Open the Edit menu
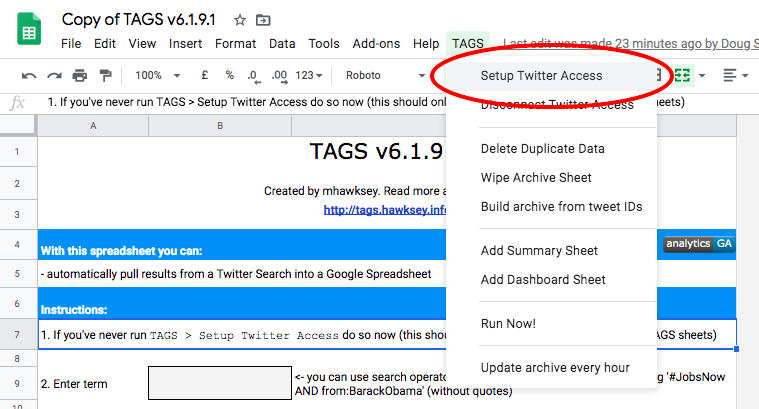The height and width of the screenshot is (409, 759). pos(105,44)
